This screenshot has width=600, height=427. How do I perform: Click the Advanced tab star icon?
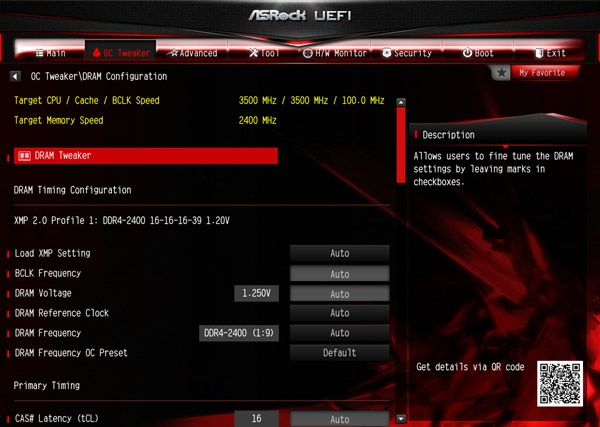point(174,52)
